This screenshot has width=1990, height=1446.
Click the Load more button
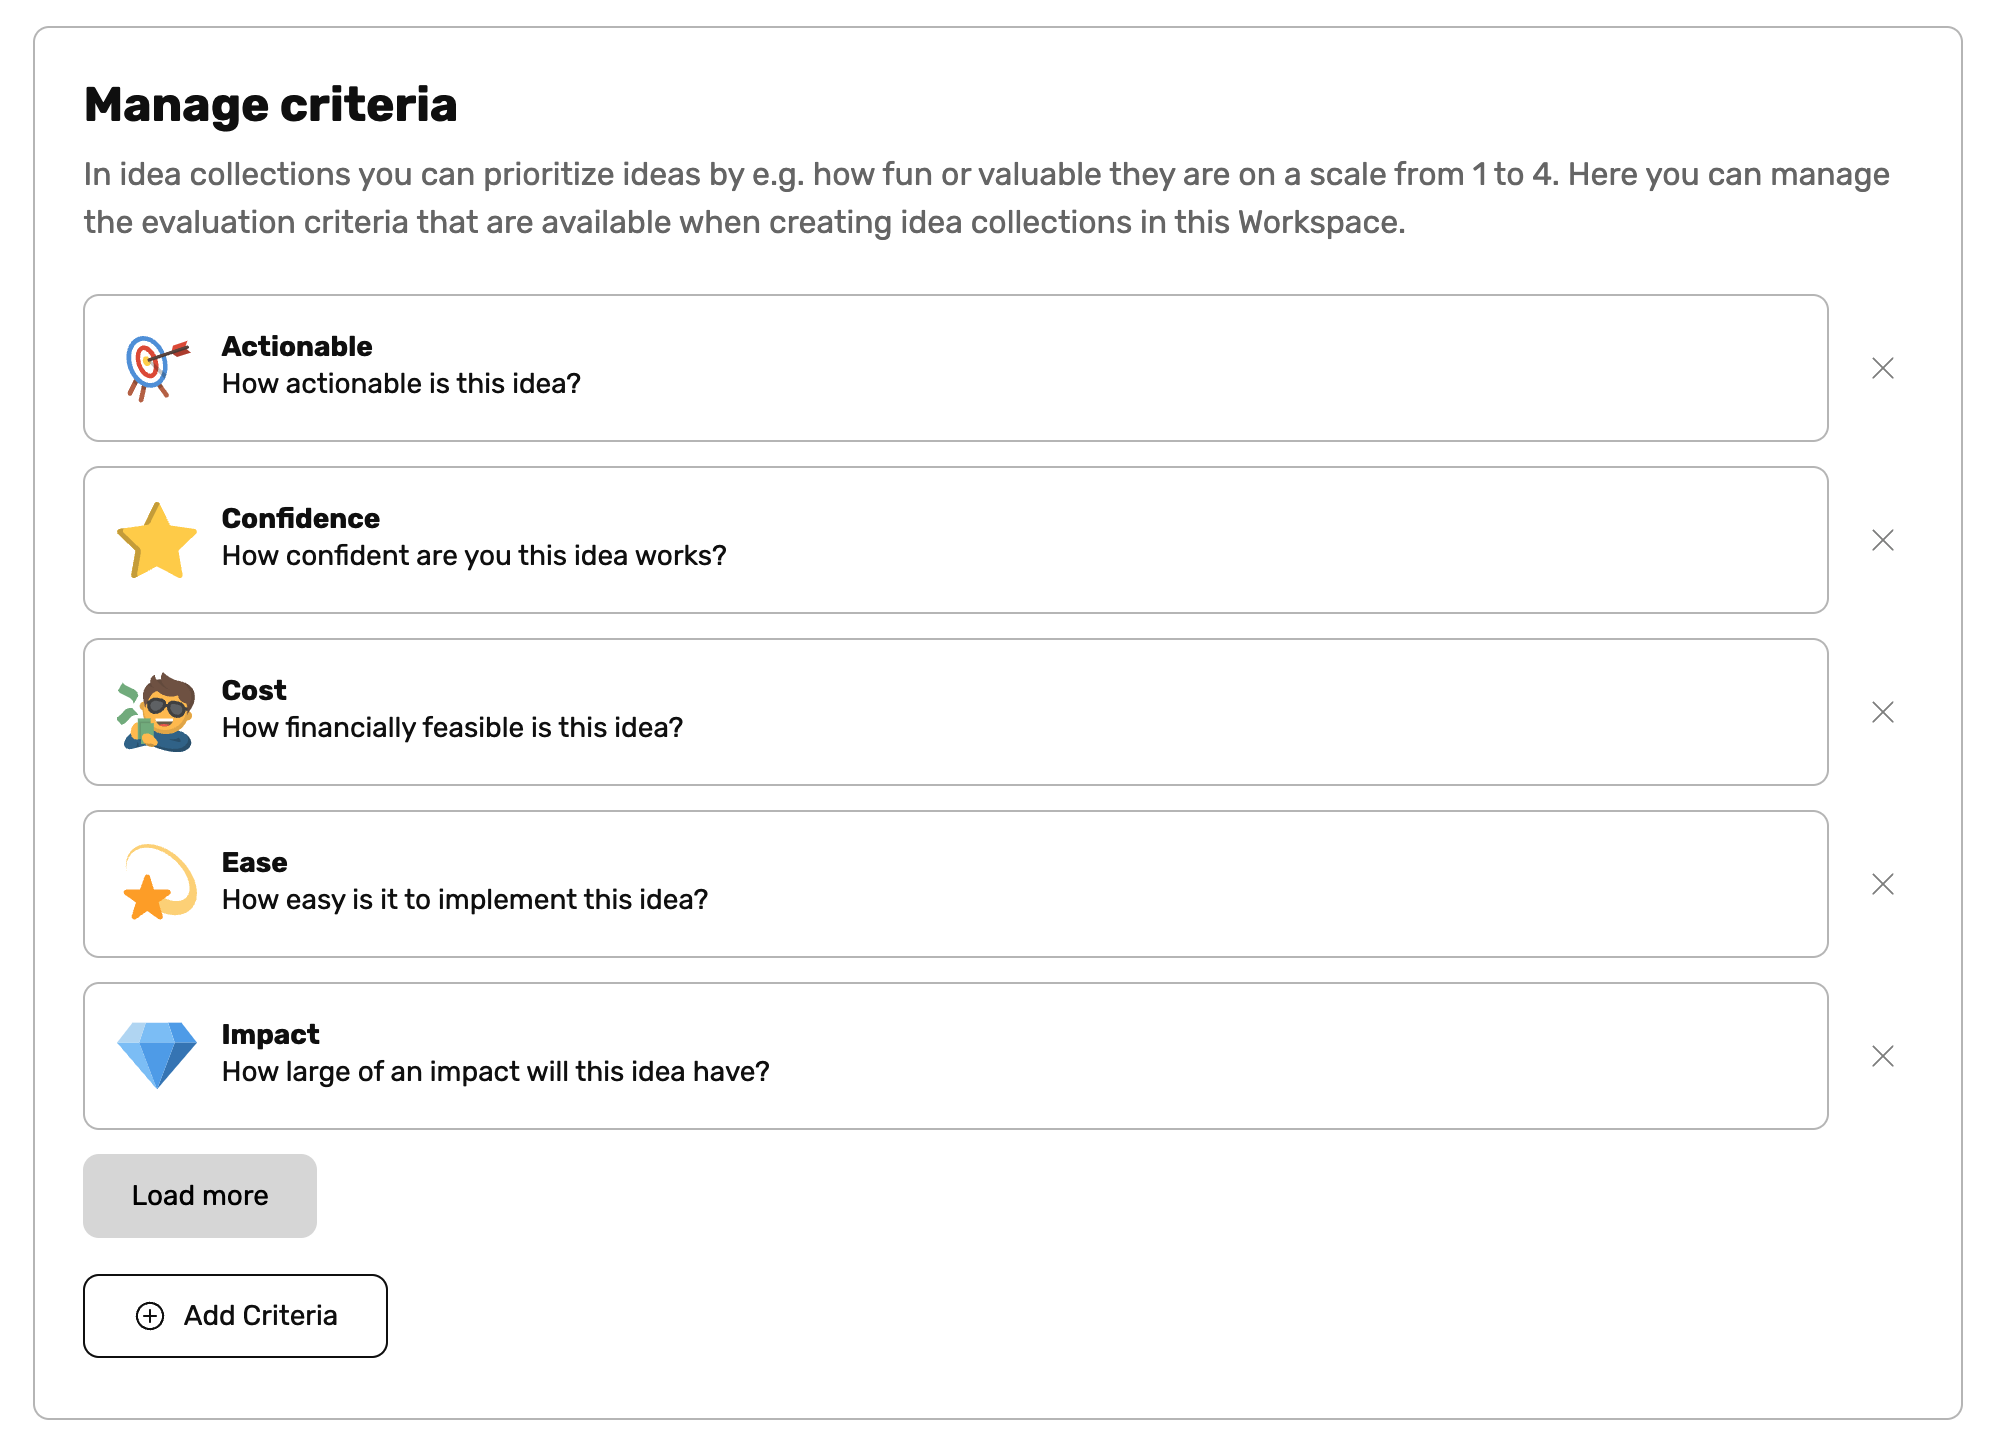[198, 1195]
